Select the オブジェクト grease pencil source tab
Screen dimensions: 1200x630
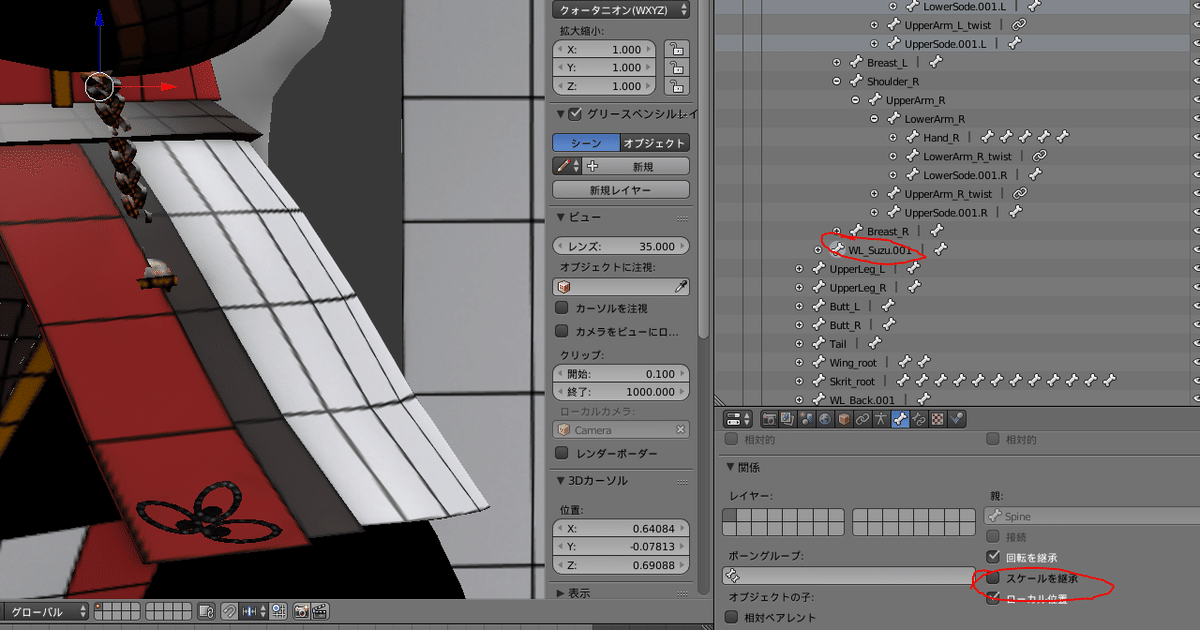[x=654, y=143]
